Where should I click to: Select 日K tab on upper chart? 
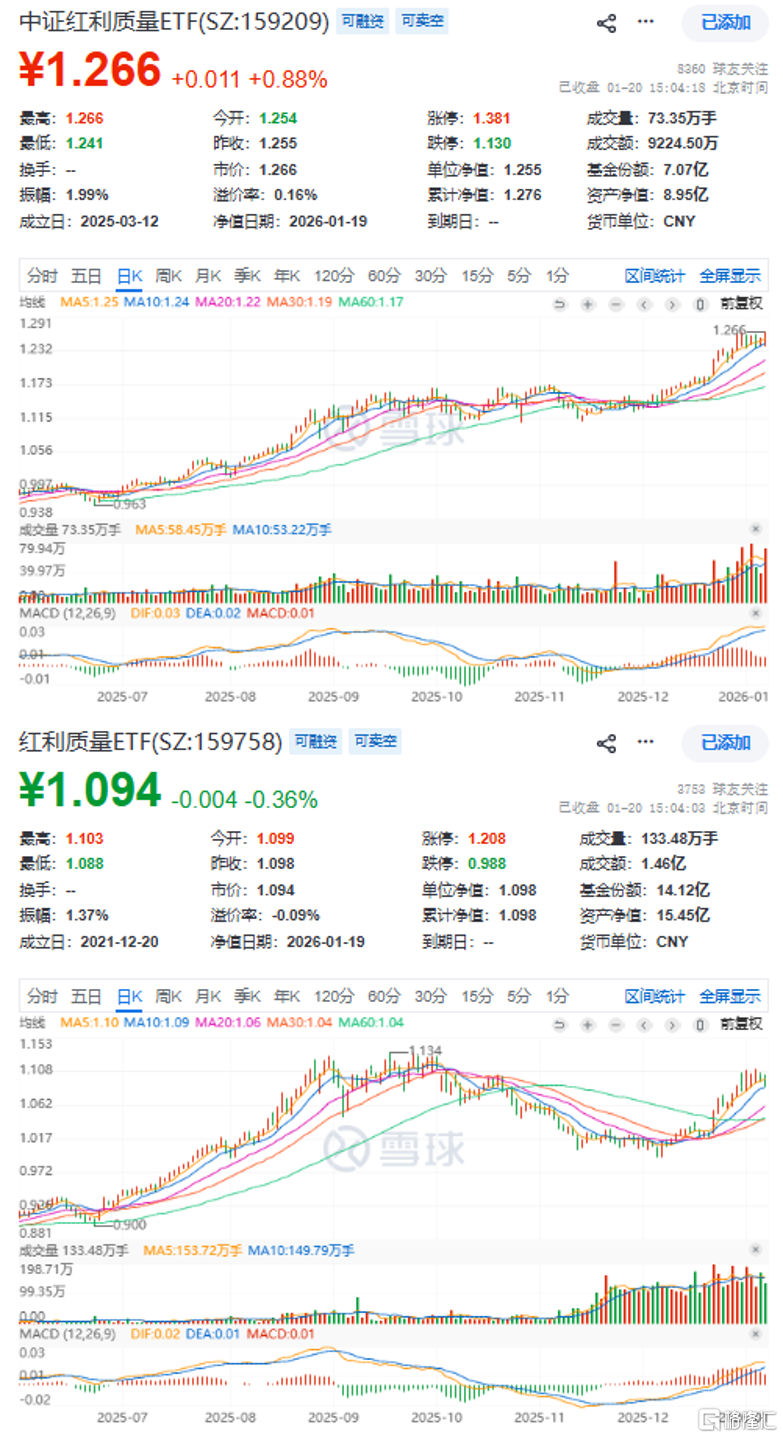click(130, 276)
